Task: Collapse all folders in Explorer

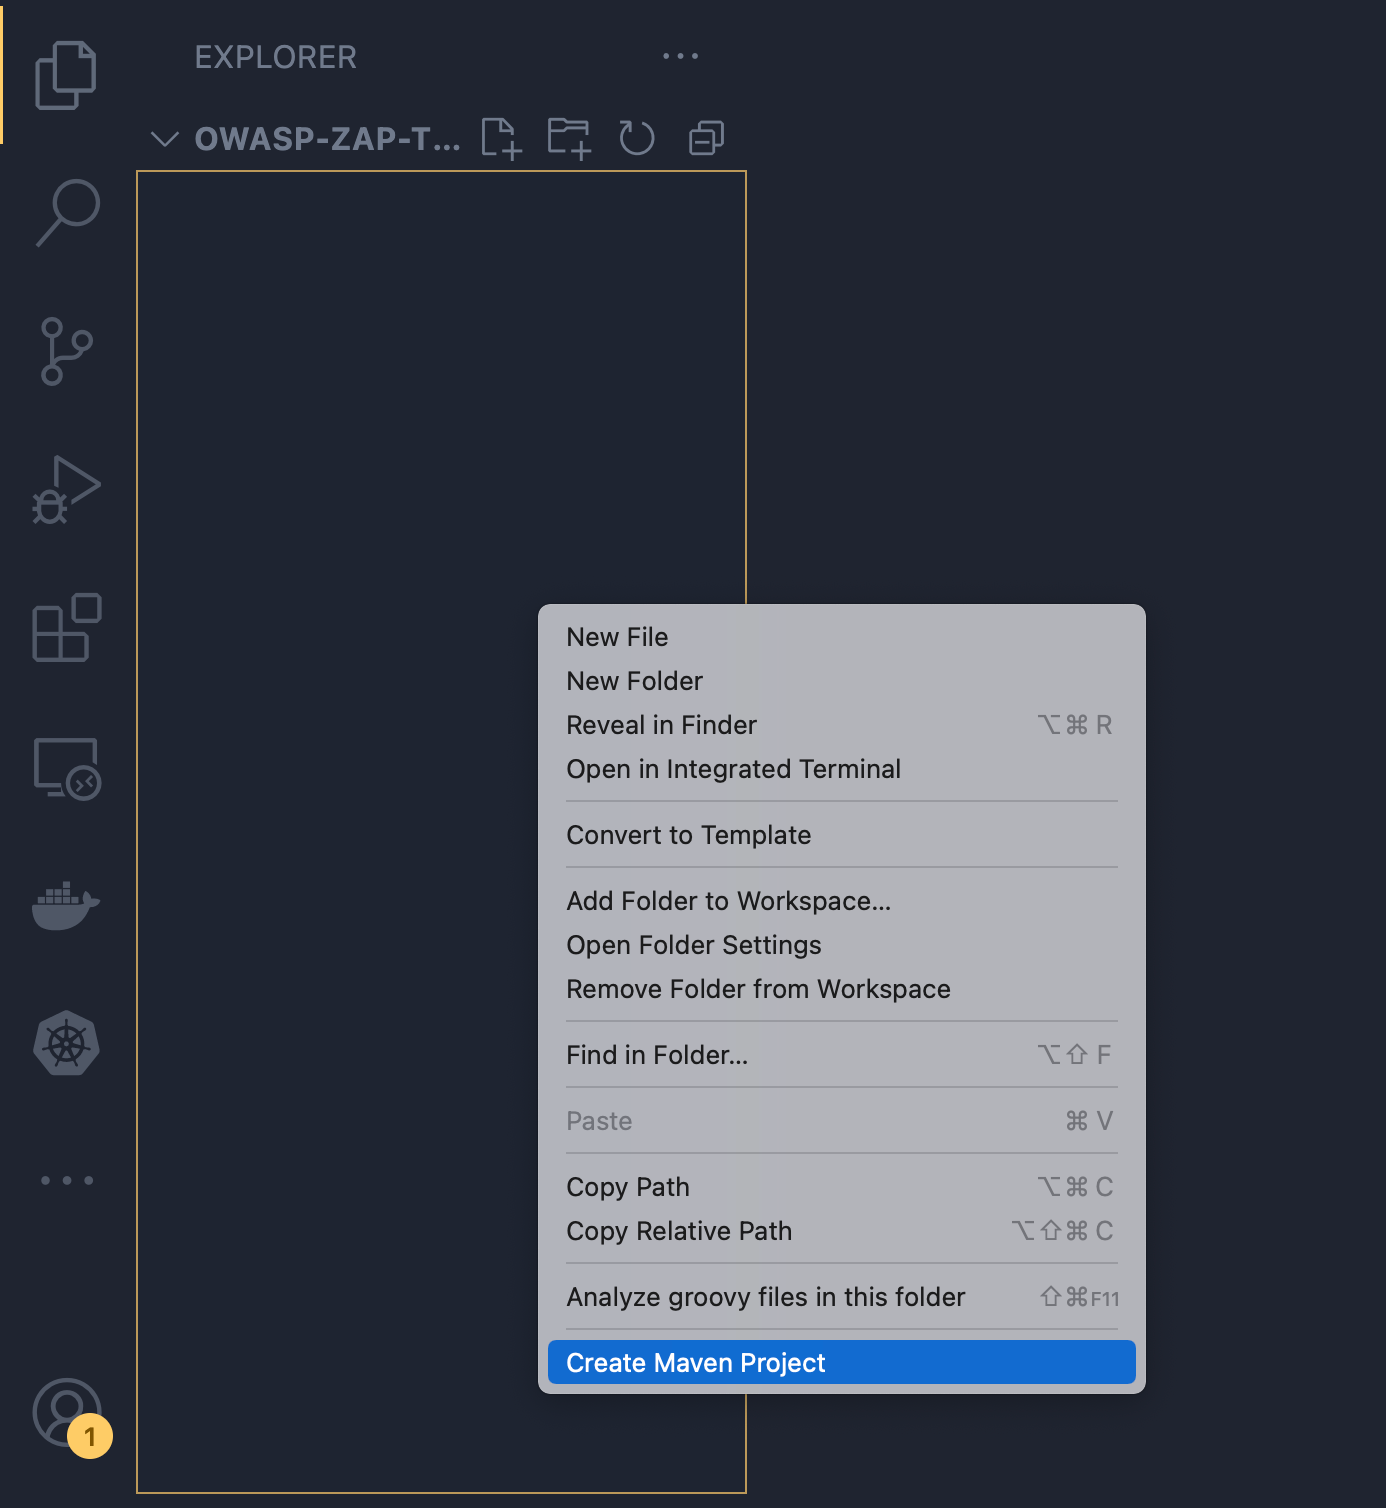Action: [x=705, y=138]
